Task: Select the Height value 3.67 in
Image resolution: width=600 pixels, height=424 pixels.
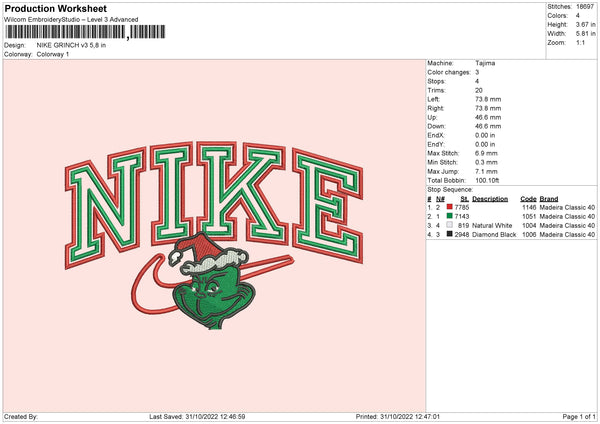Action: [585, 24]
